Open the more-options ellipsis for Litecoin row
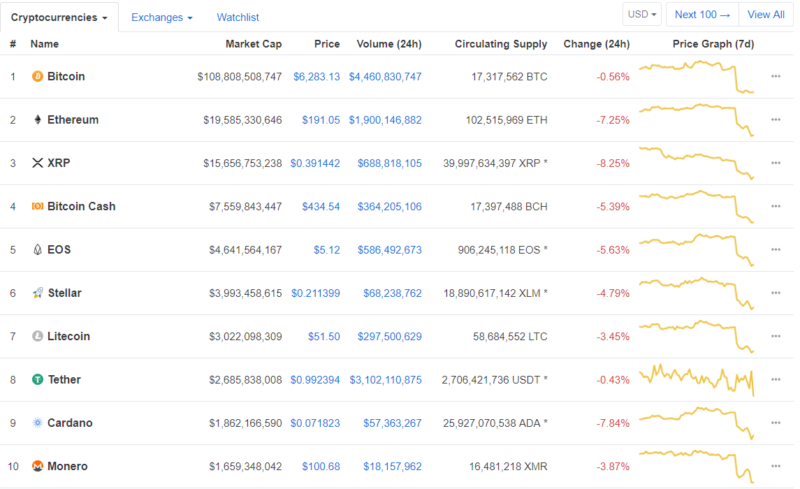The height and width of the screenshot is (489, 800). [776, 336]
